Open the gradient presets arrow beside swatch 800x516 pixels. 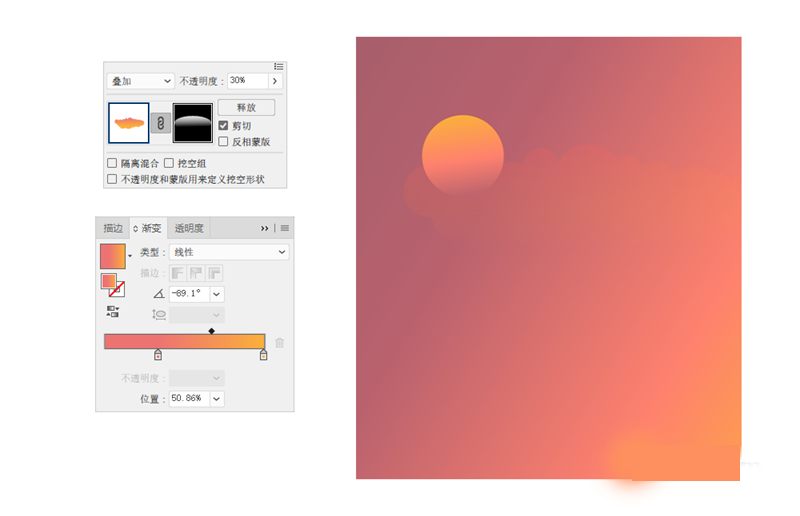click(x=130, y=256)
